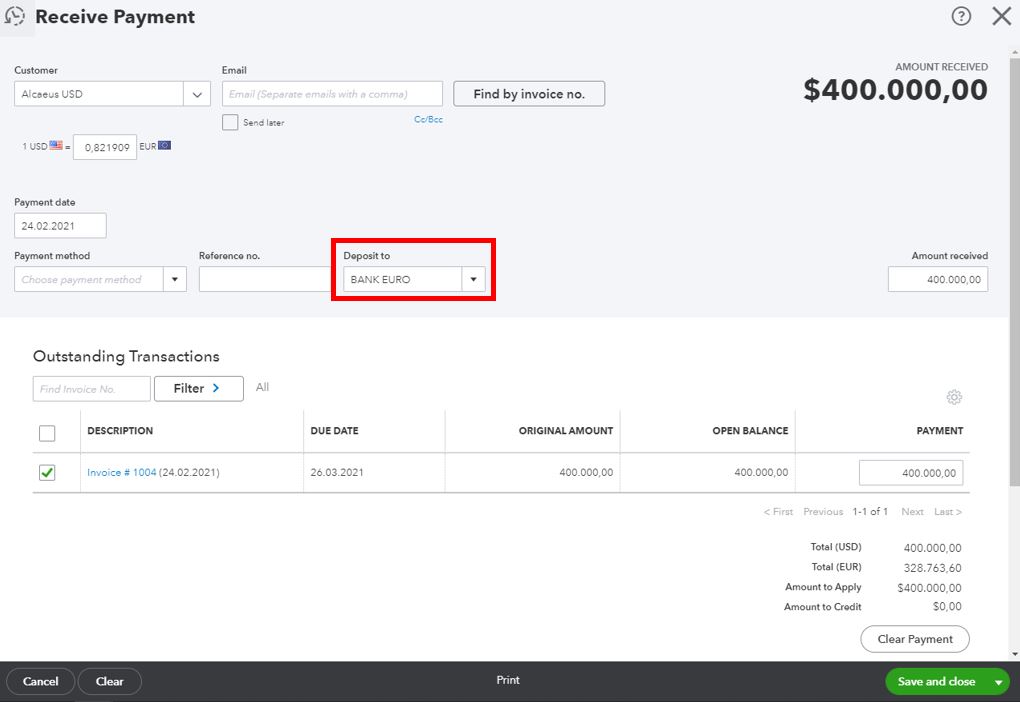
Task: Click the Amount received input field
Action: click(x=938, y=279)
